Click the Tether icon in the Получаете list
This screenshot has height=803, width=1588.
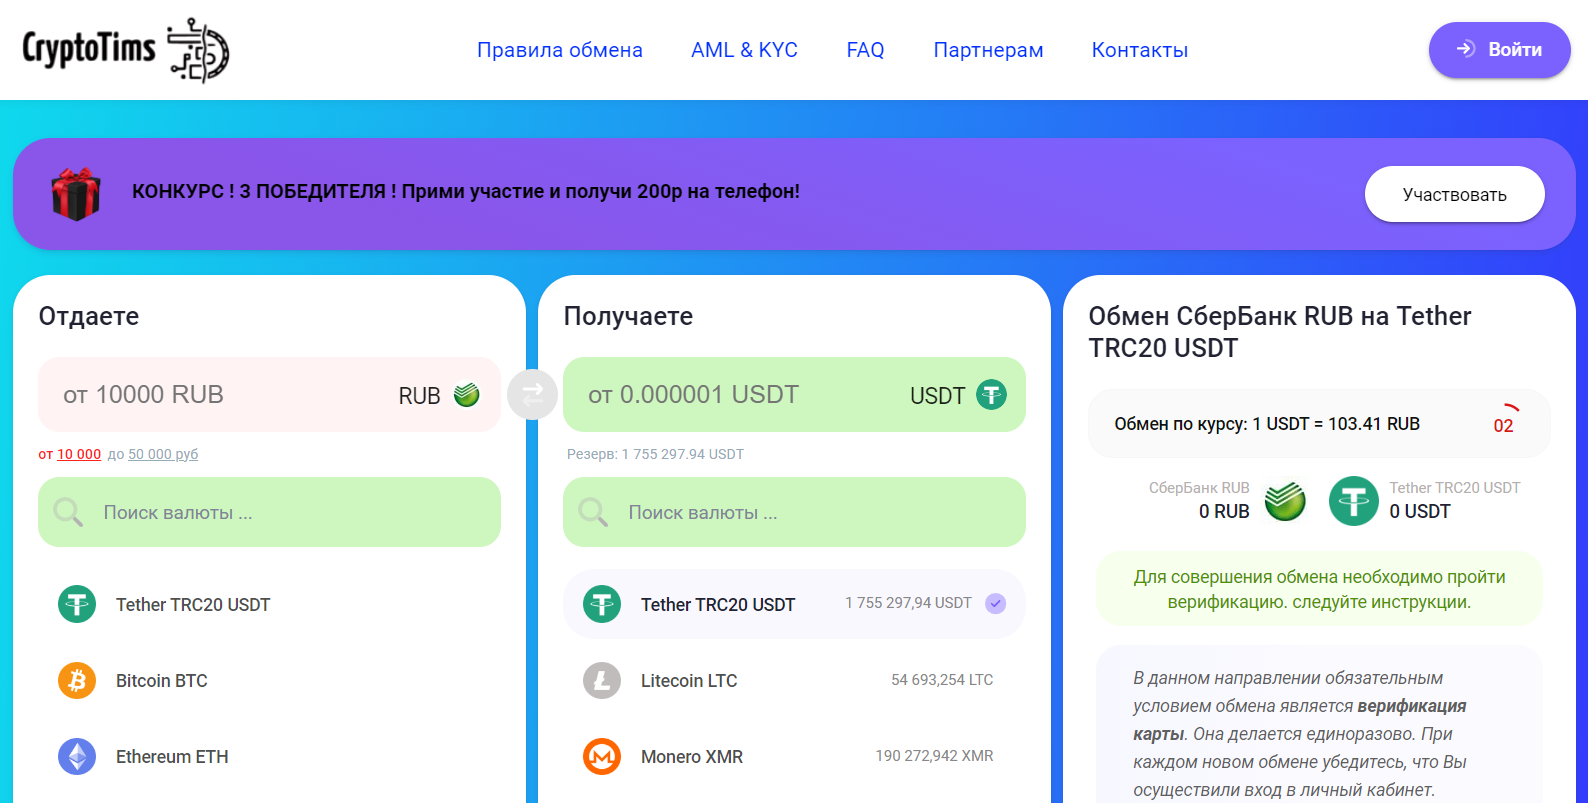[x=602, y=604]
